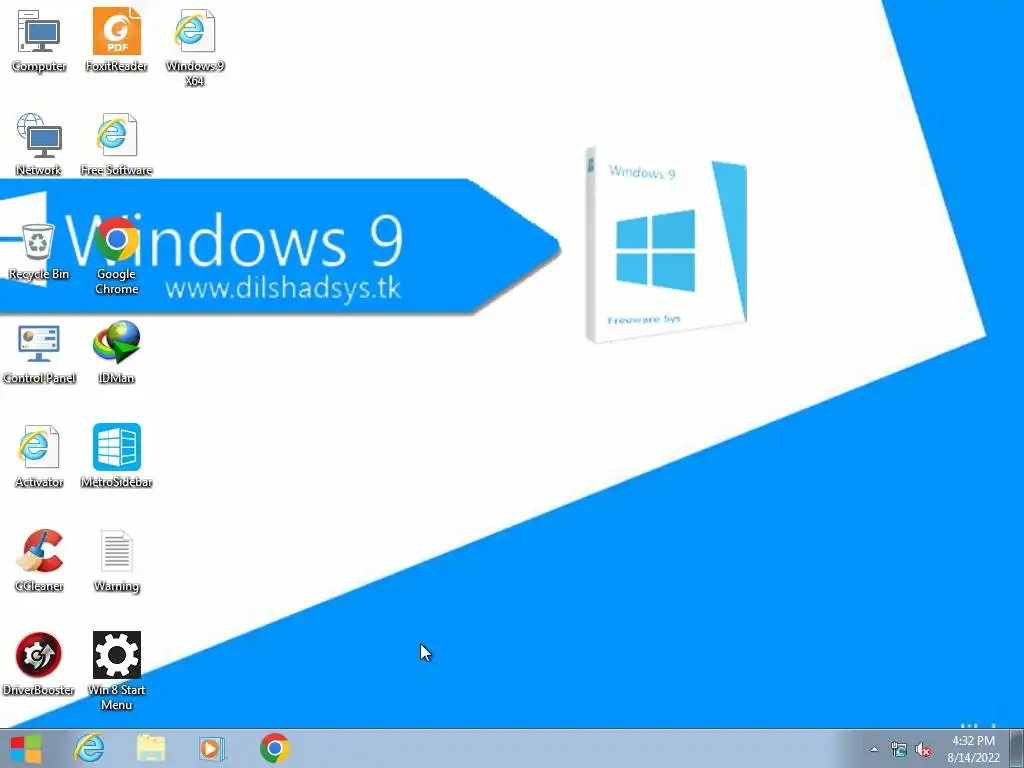Open Windows Media Player from the taskbar
This screenshot has width=1024, height=768.
click(212, 748)
